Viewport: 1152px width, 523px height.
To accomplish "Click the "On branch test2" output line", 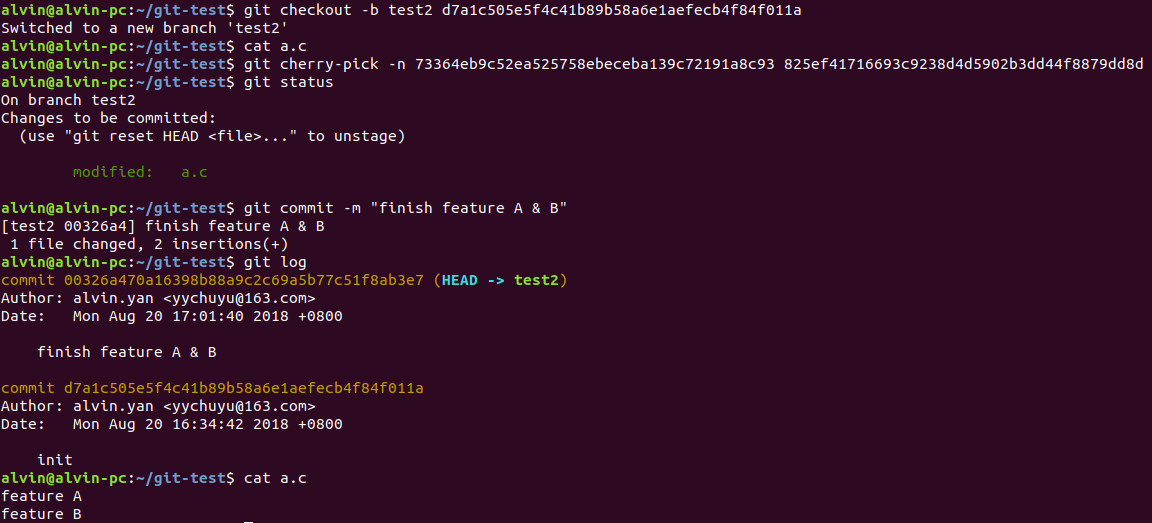I will 68,100.
